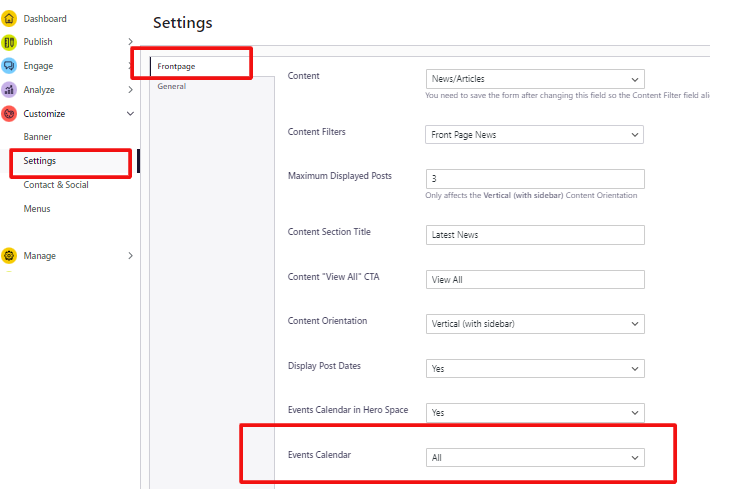The height and width of the screenshot is (489, 730).
Task: Click the Maximum Displayed Posts field
Action: point(534,179)
